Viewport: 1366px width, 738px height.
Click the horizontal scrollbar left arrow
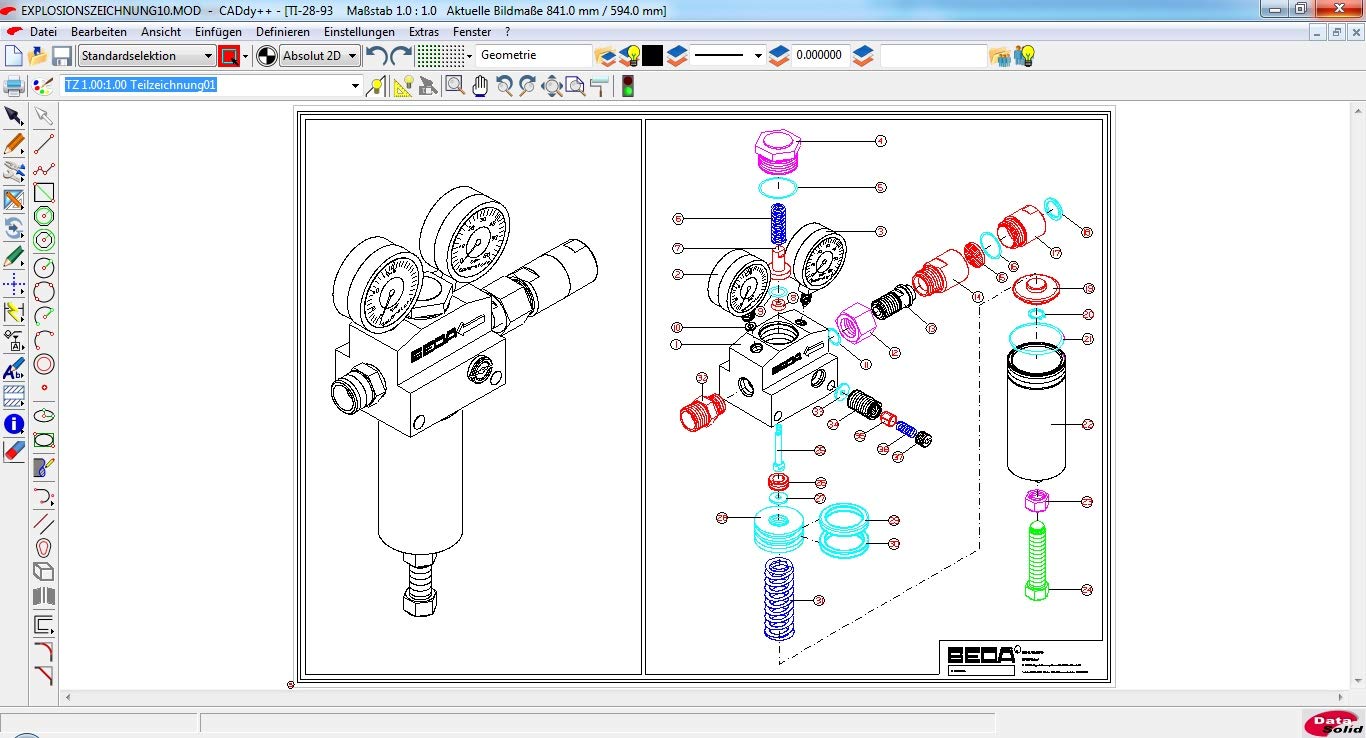(68, 697)
